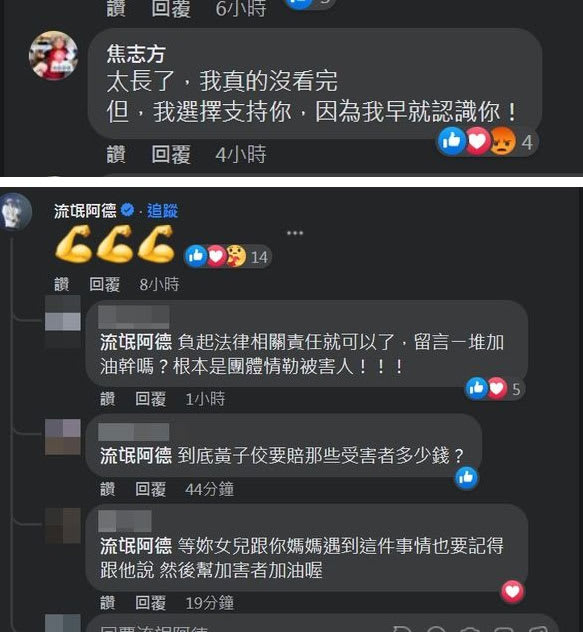Like 流氓阿德's flexed-arm emoji comment
Image resolution: width=583 pixels, height=632 pixels.
pos(62,285)
